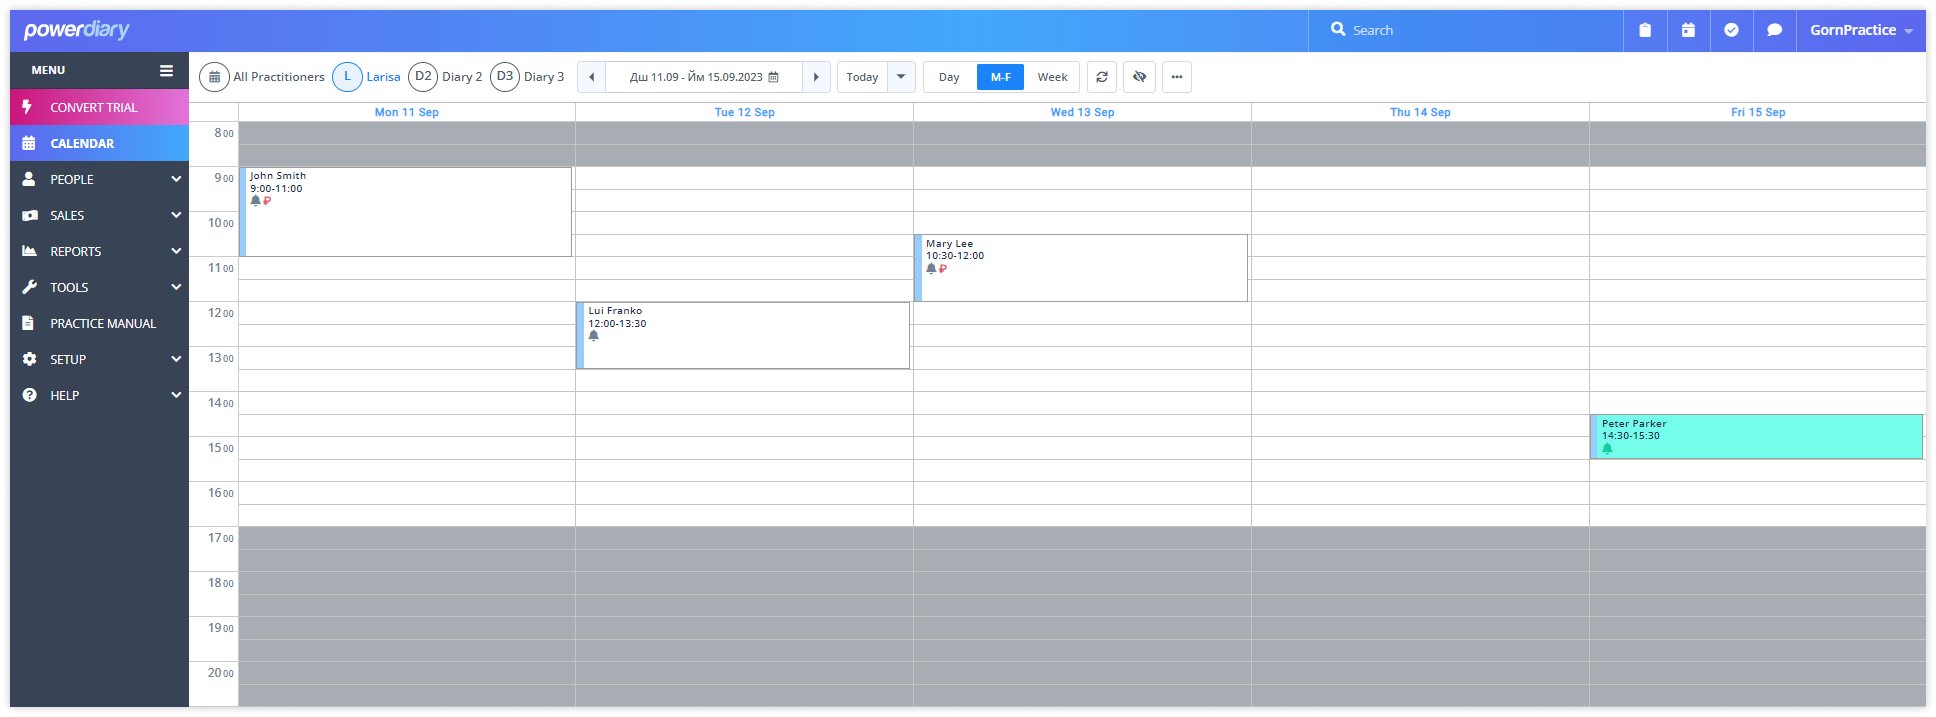Open the date range picker

[x=703, y=77]
